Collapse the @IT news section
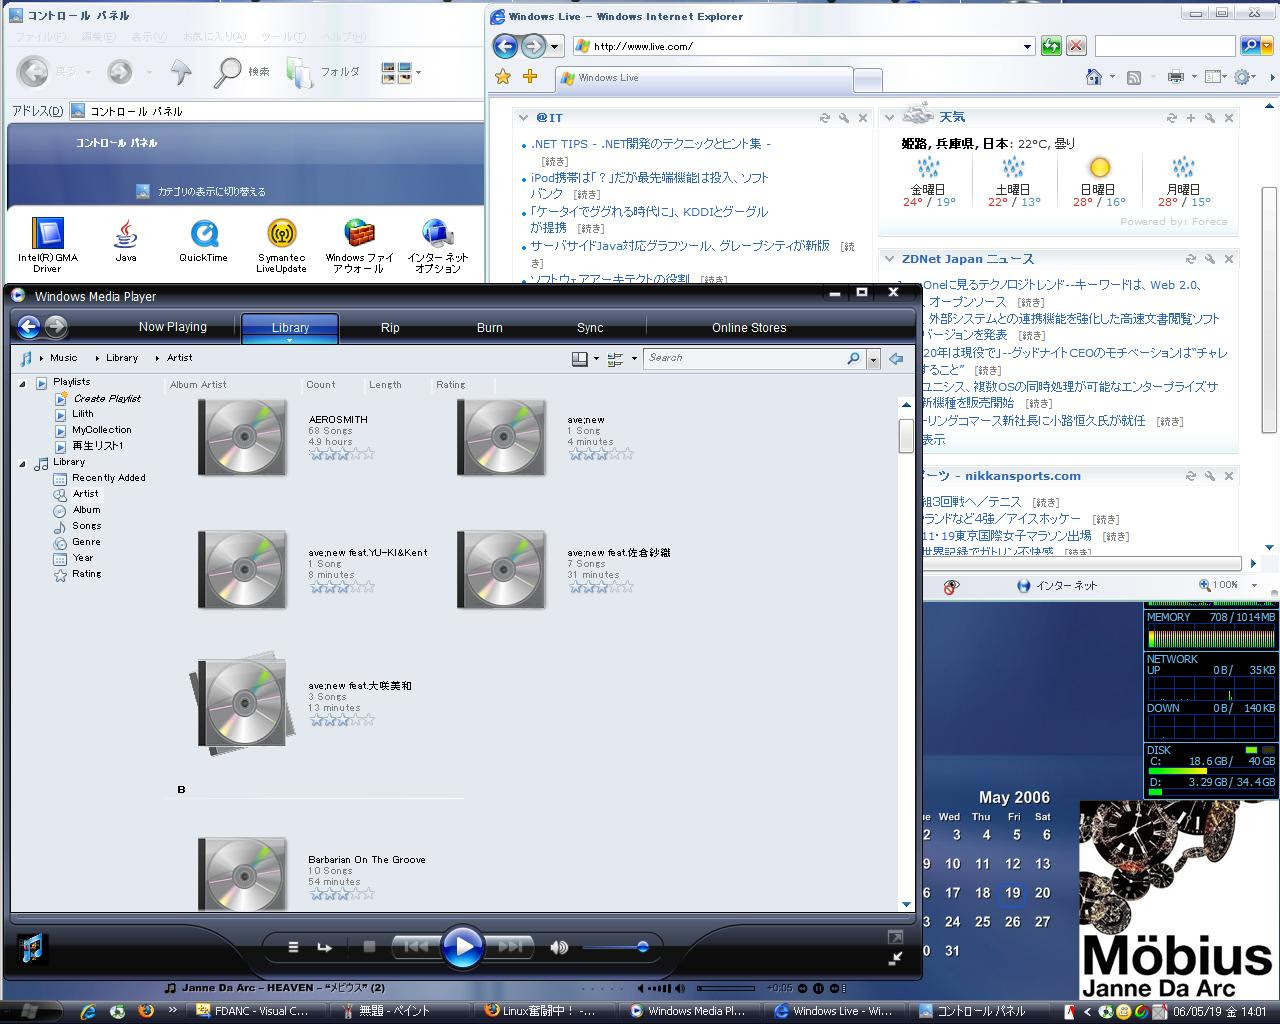 523,118
